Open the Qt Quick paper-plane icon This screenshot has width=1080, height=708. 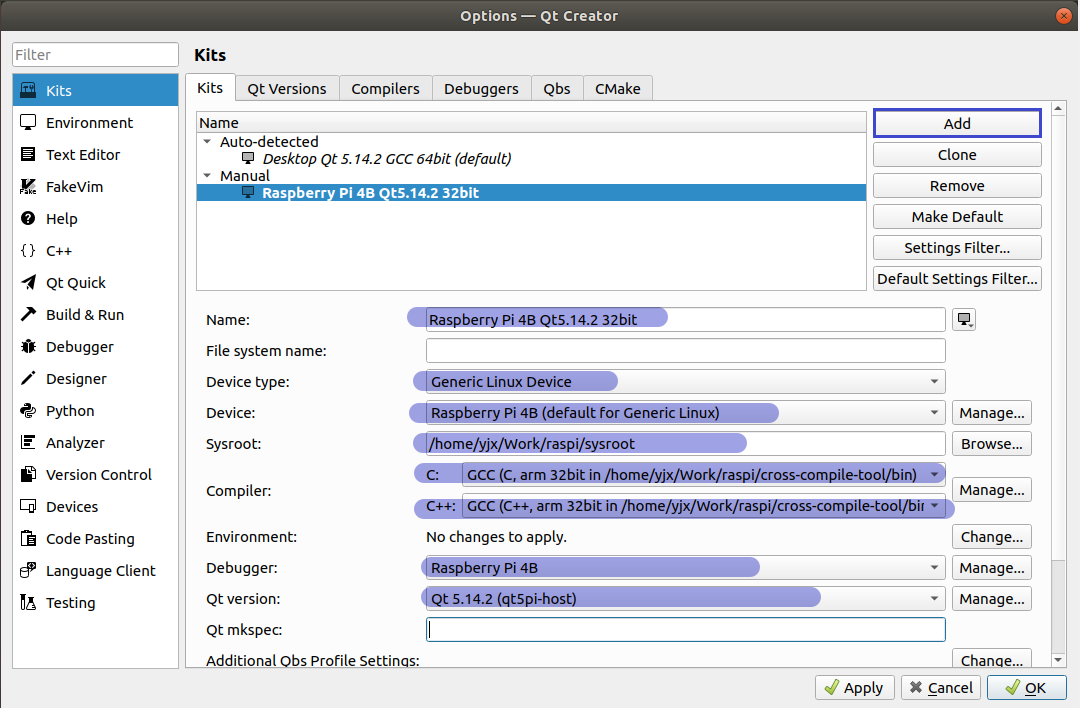pos(28,282)
